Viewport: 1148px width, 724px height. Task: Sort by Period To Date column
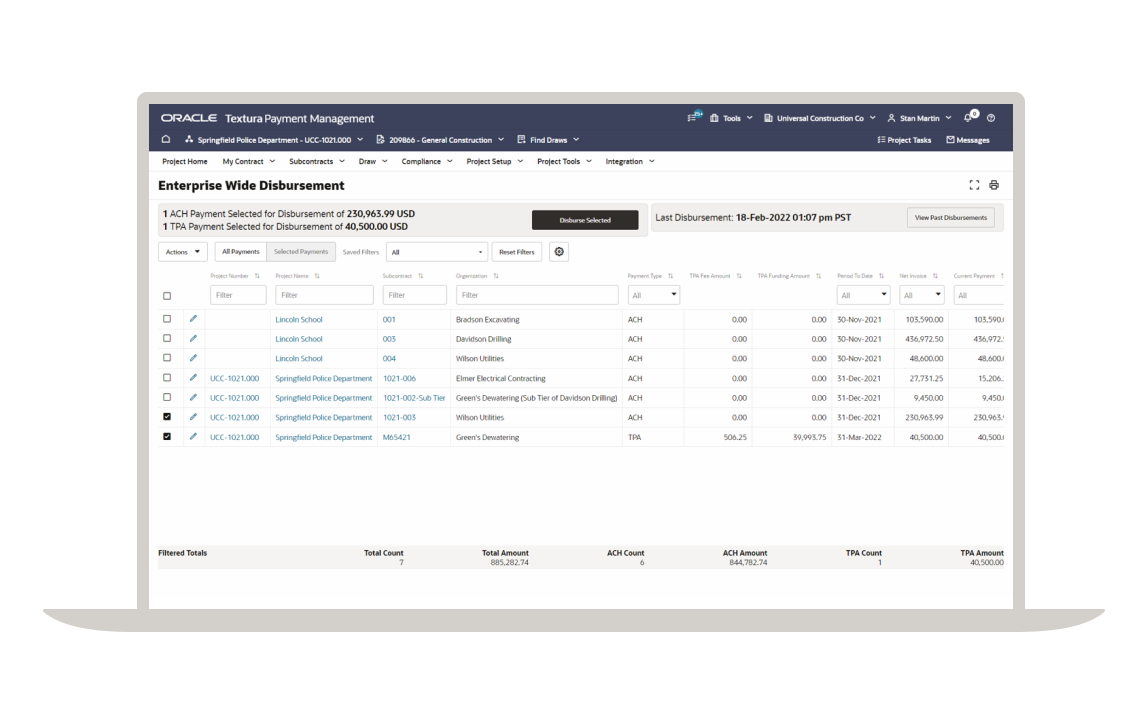pyautogui.click(x=881, y=276)
